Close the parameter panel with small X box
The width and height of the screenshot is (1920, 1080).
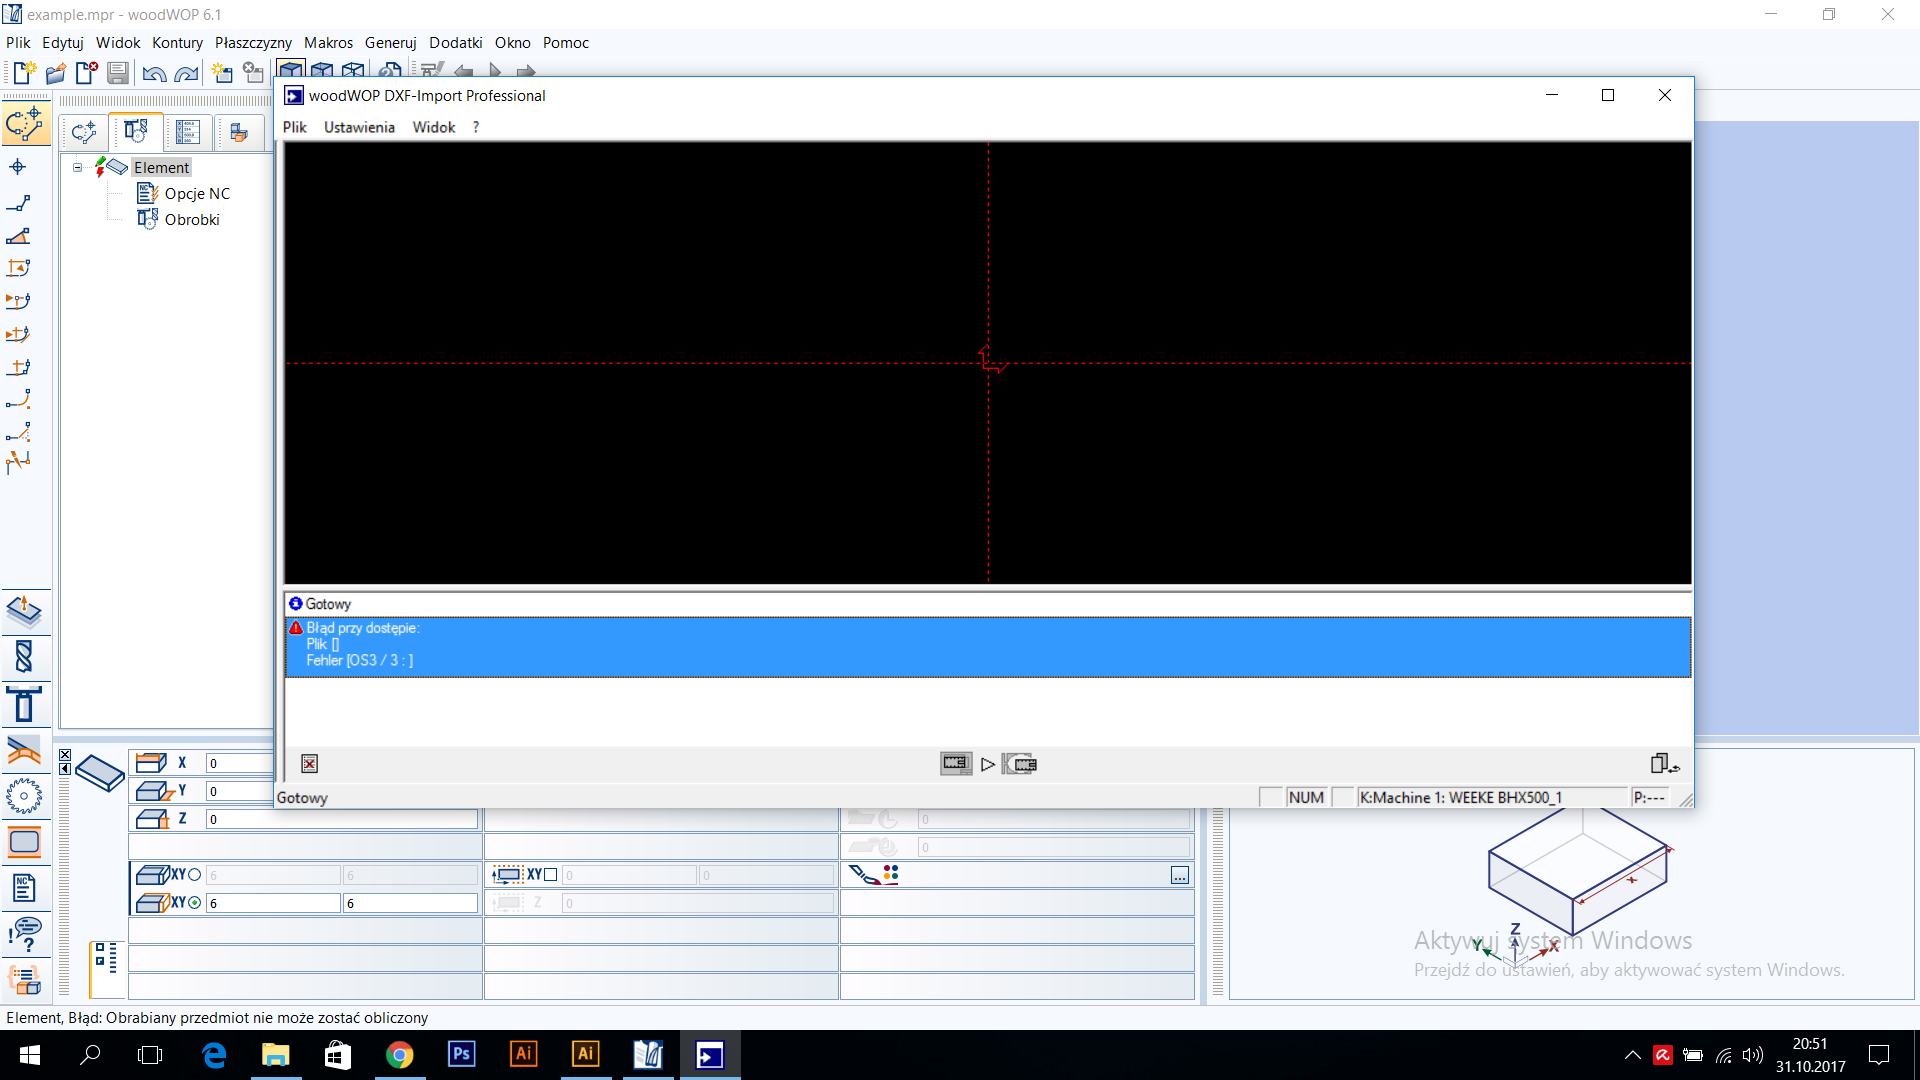65,755
